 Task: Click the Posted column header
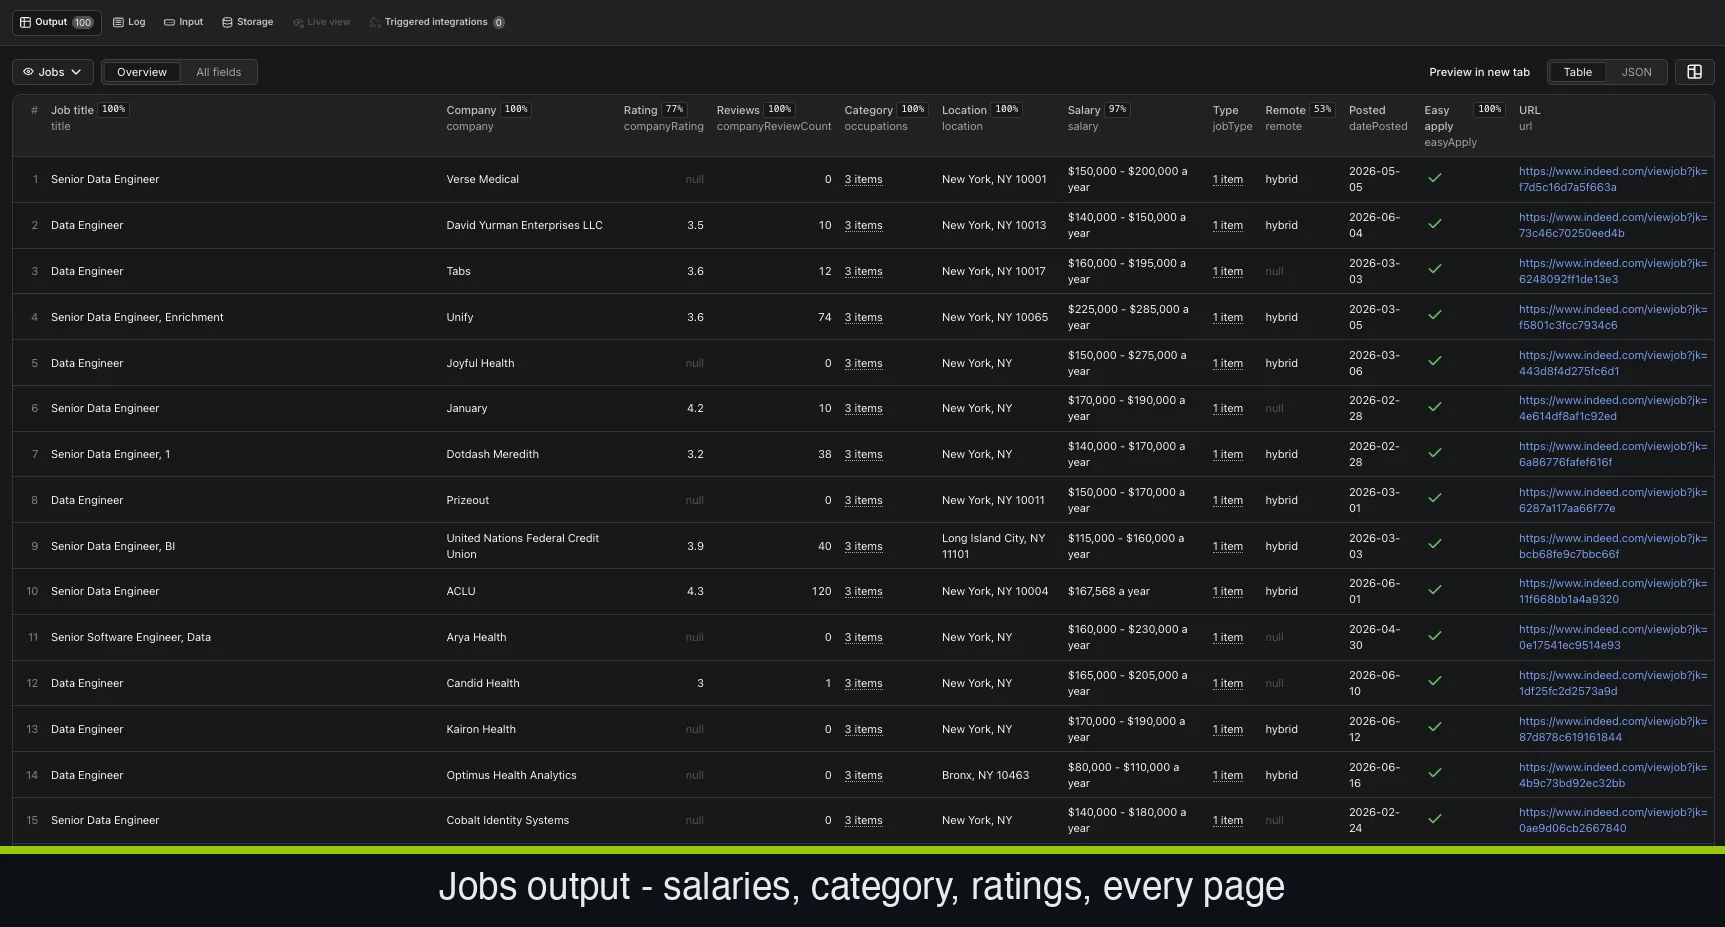[x=1367, y=110]
